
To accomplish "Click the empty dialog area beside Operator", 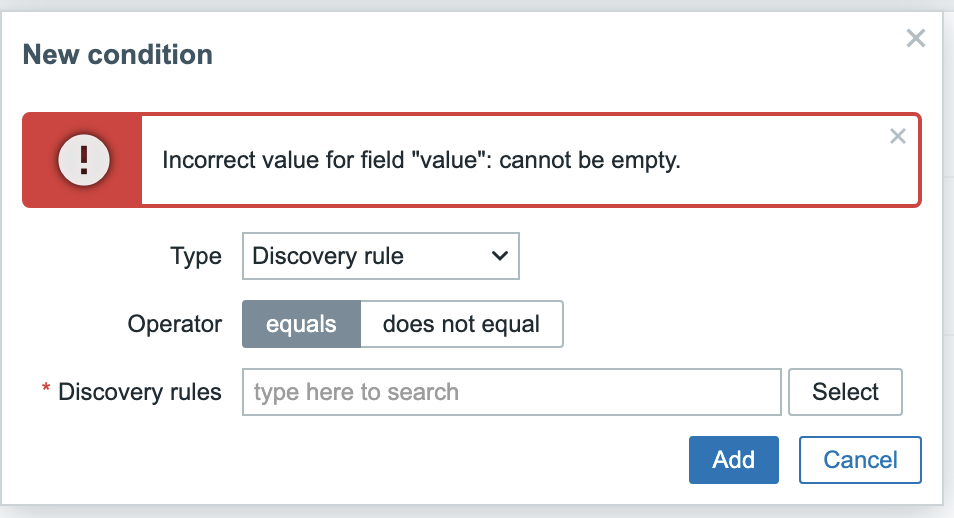I will pyautogui.click(x=748, y=324).
